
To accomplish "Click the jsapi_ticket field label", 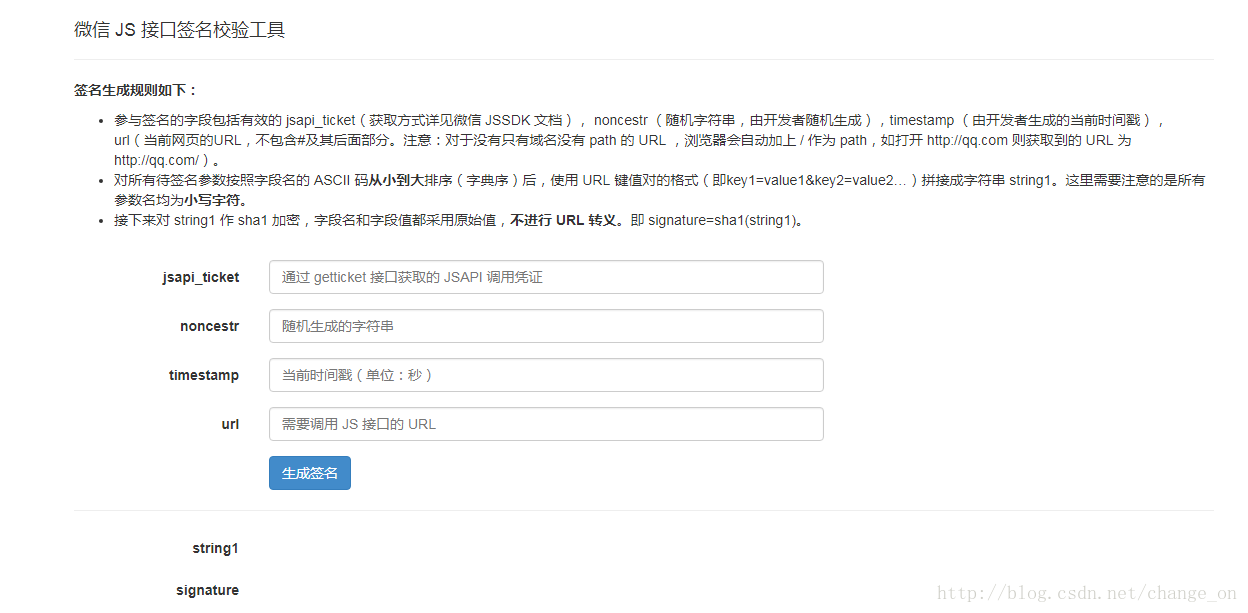I will point(200,277).
